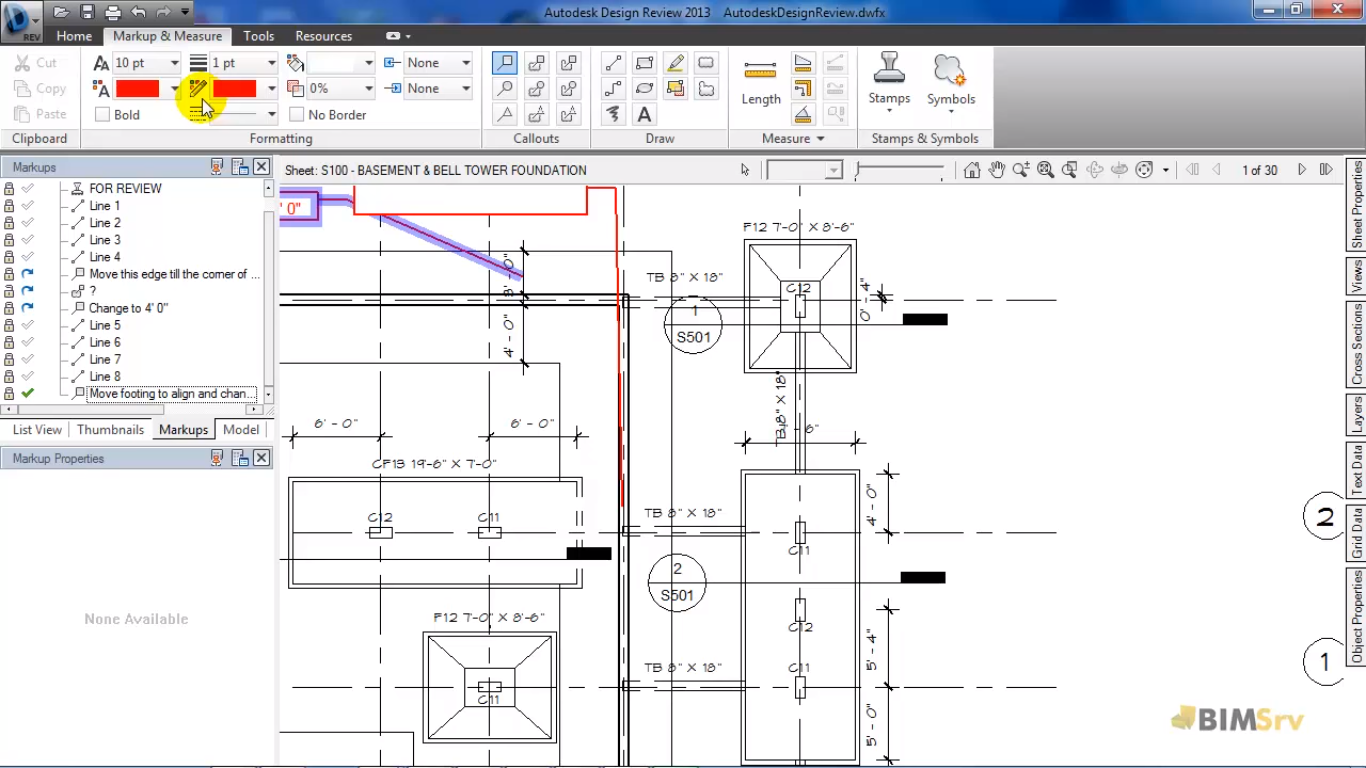Select the triangle callout tool

(x=505, y=115)
